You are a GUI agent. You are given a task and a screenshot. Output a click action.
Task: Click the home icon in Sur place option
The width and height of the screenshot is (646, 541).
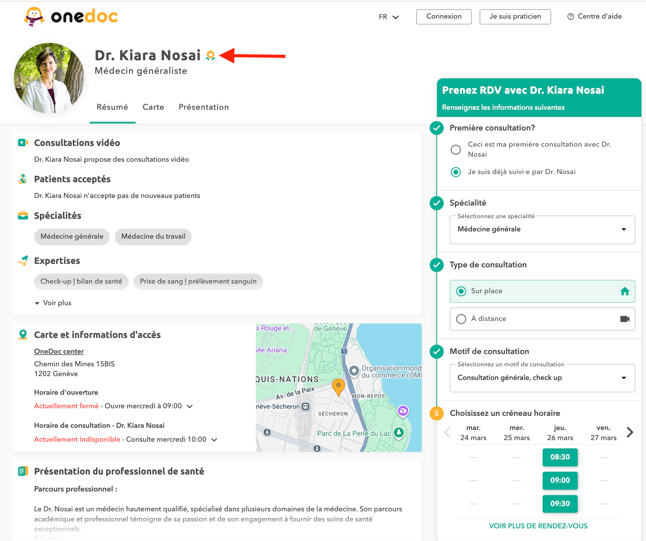click(x=624, y=291)
